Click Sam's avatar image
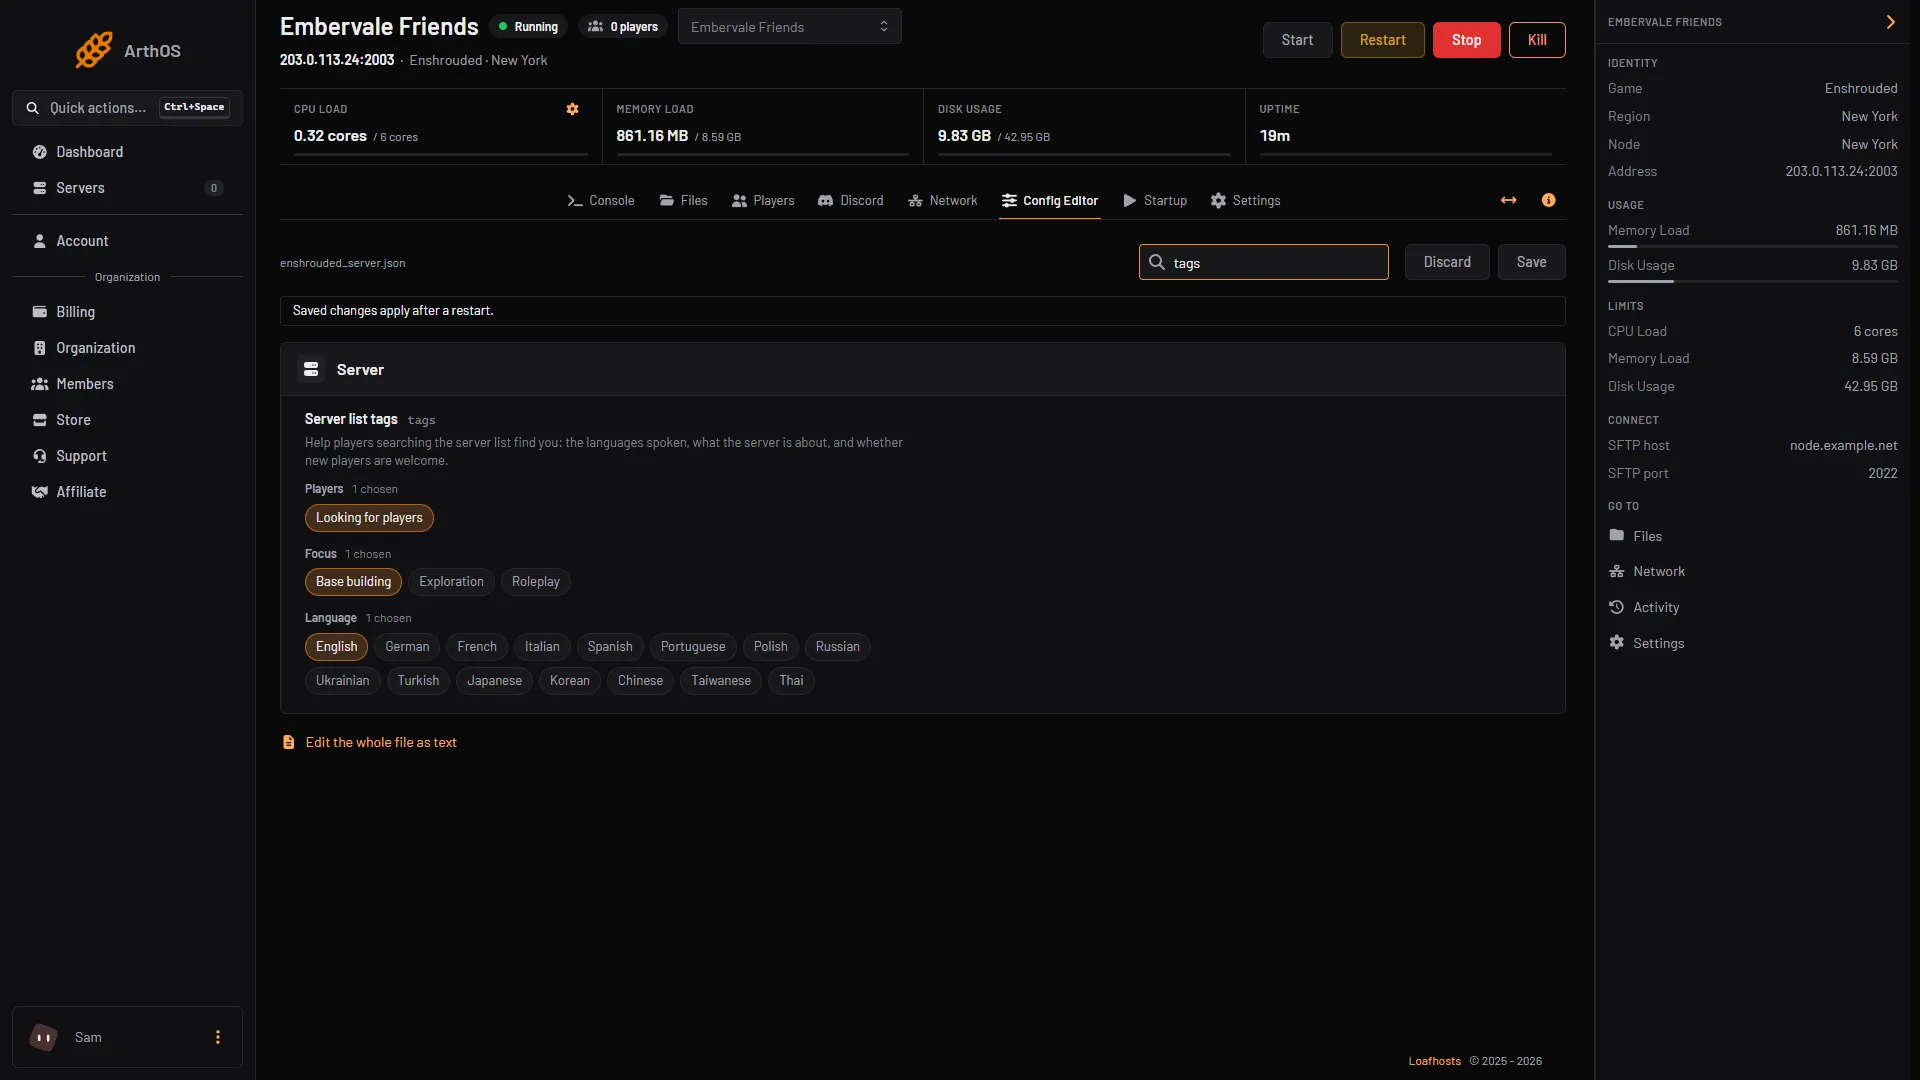The height and width of the screenshot is (1080, 1920). (x=44, y=1037)
